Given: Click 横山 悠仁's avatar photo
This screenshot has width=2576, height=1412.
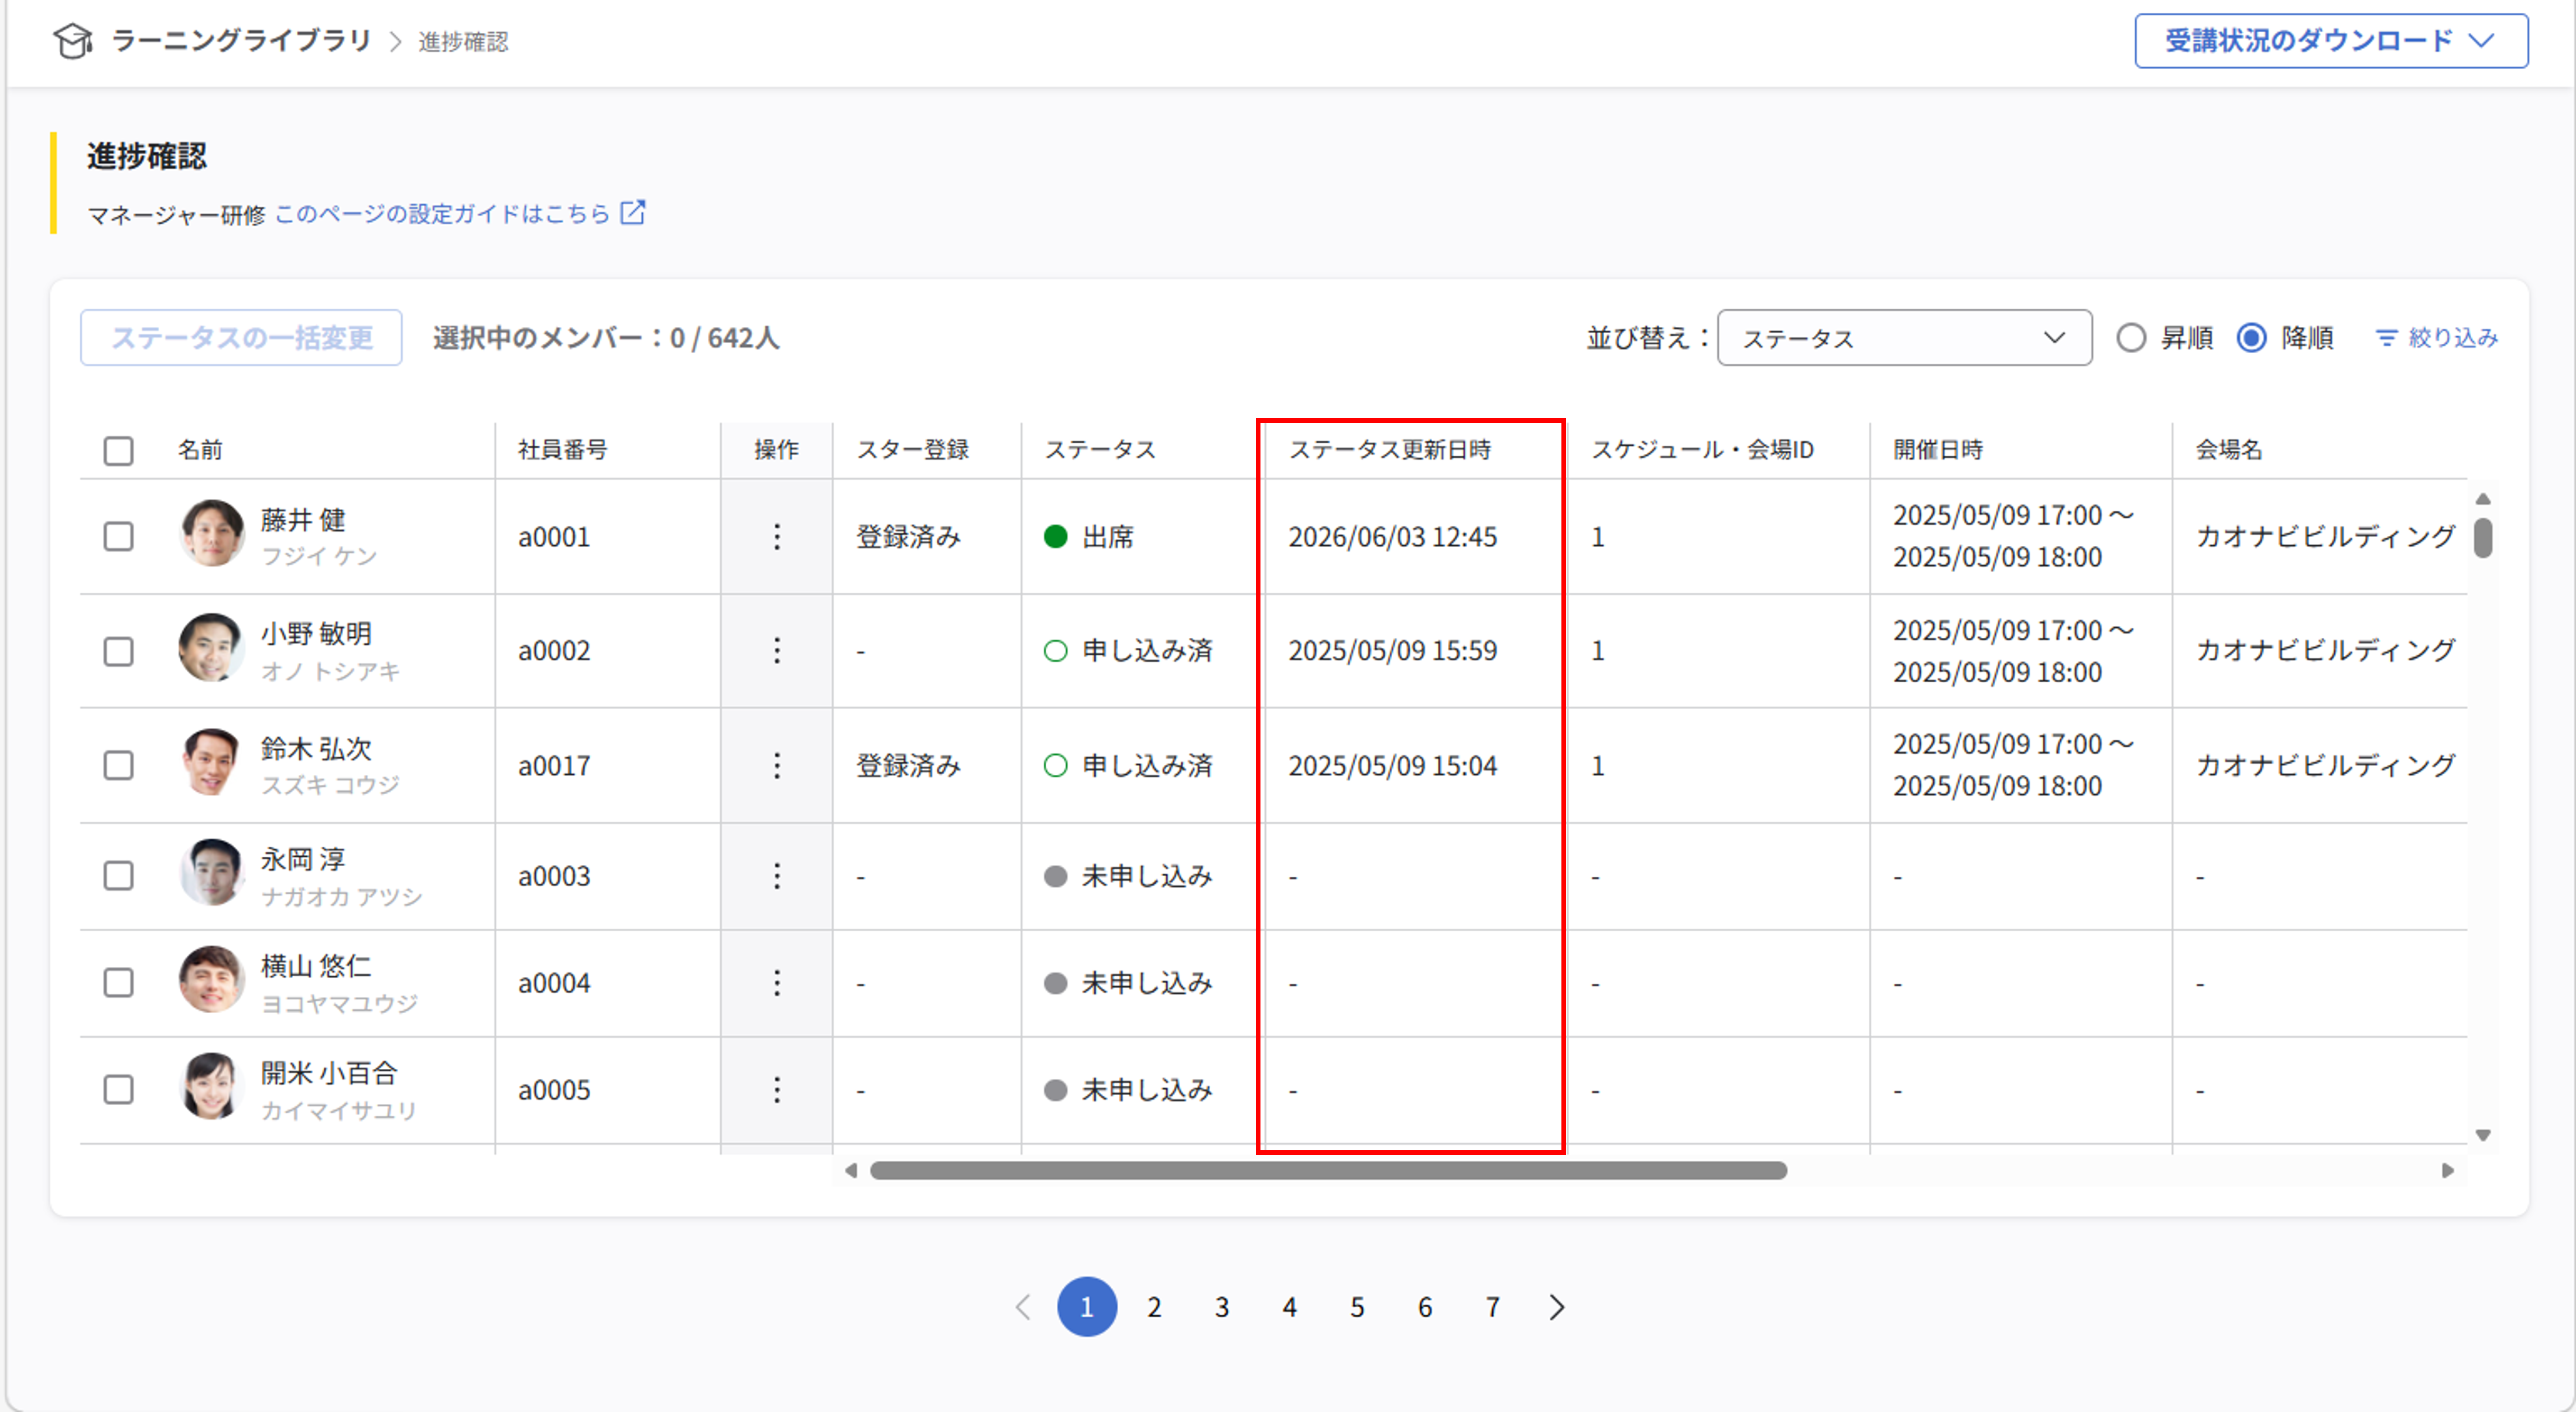Looking at the screenshot, I should pyautogui.click(x=212, y=980).
